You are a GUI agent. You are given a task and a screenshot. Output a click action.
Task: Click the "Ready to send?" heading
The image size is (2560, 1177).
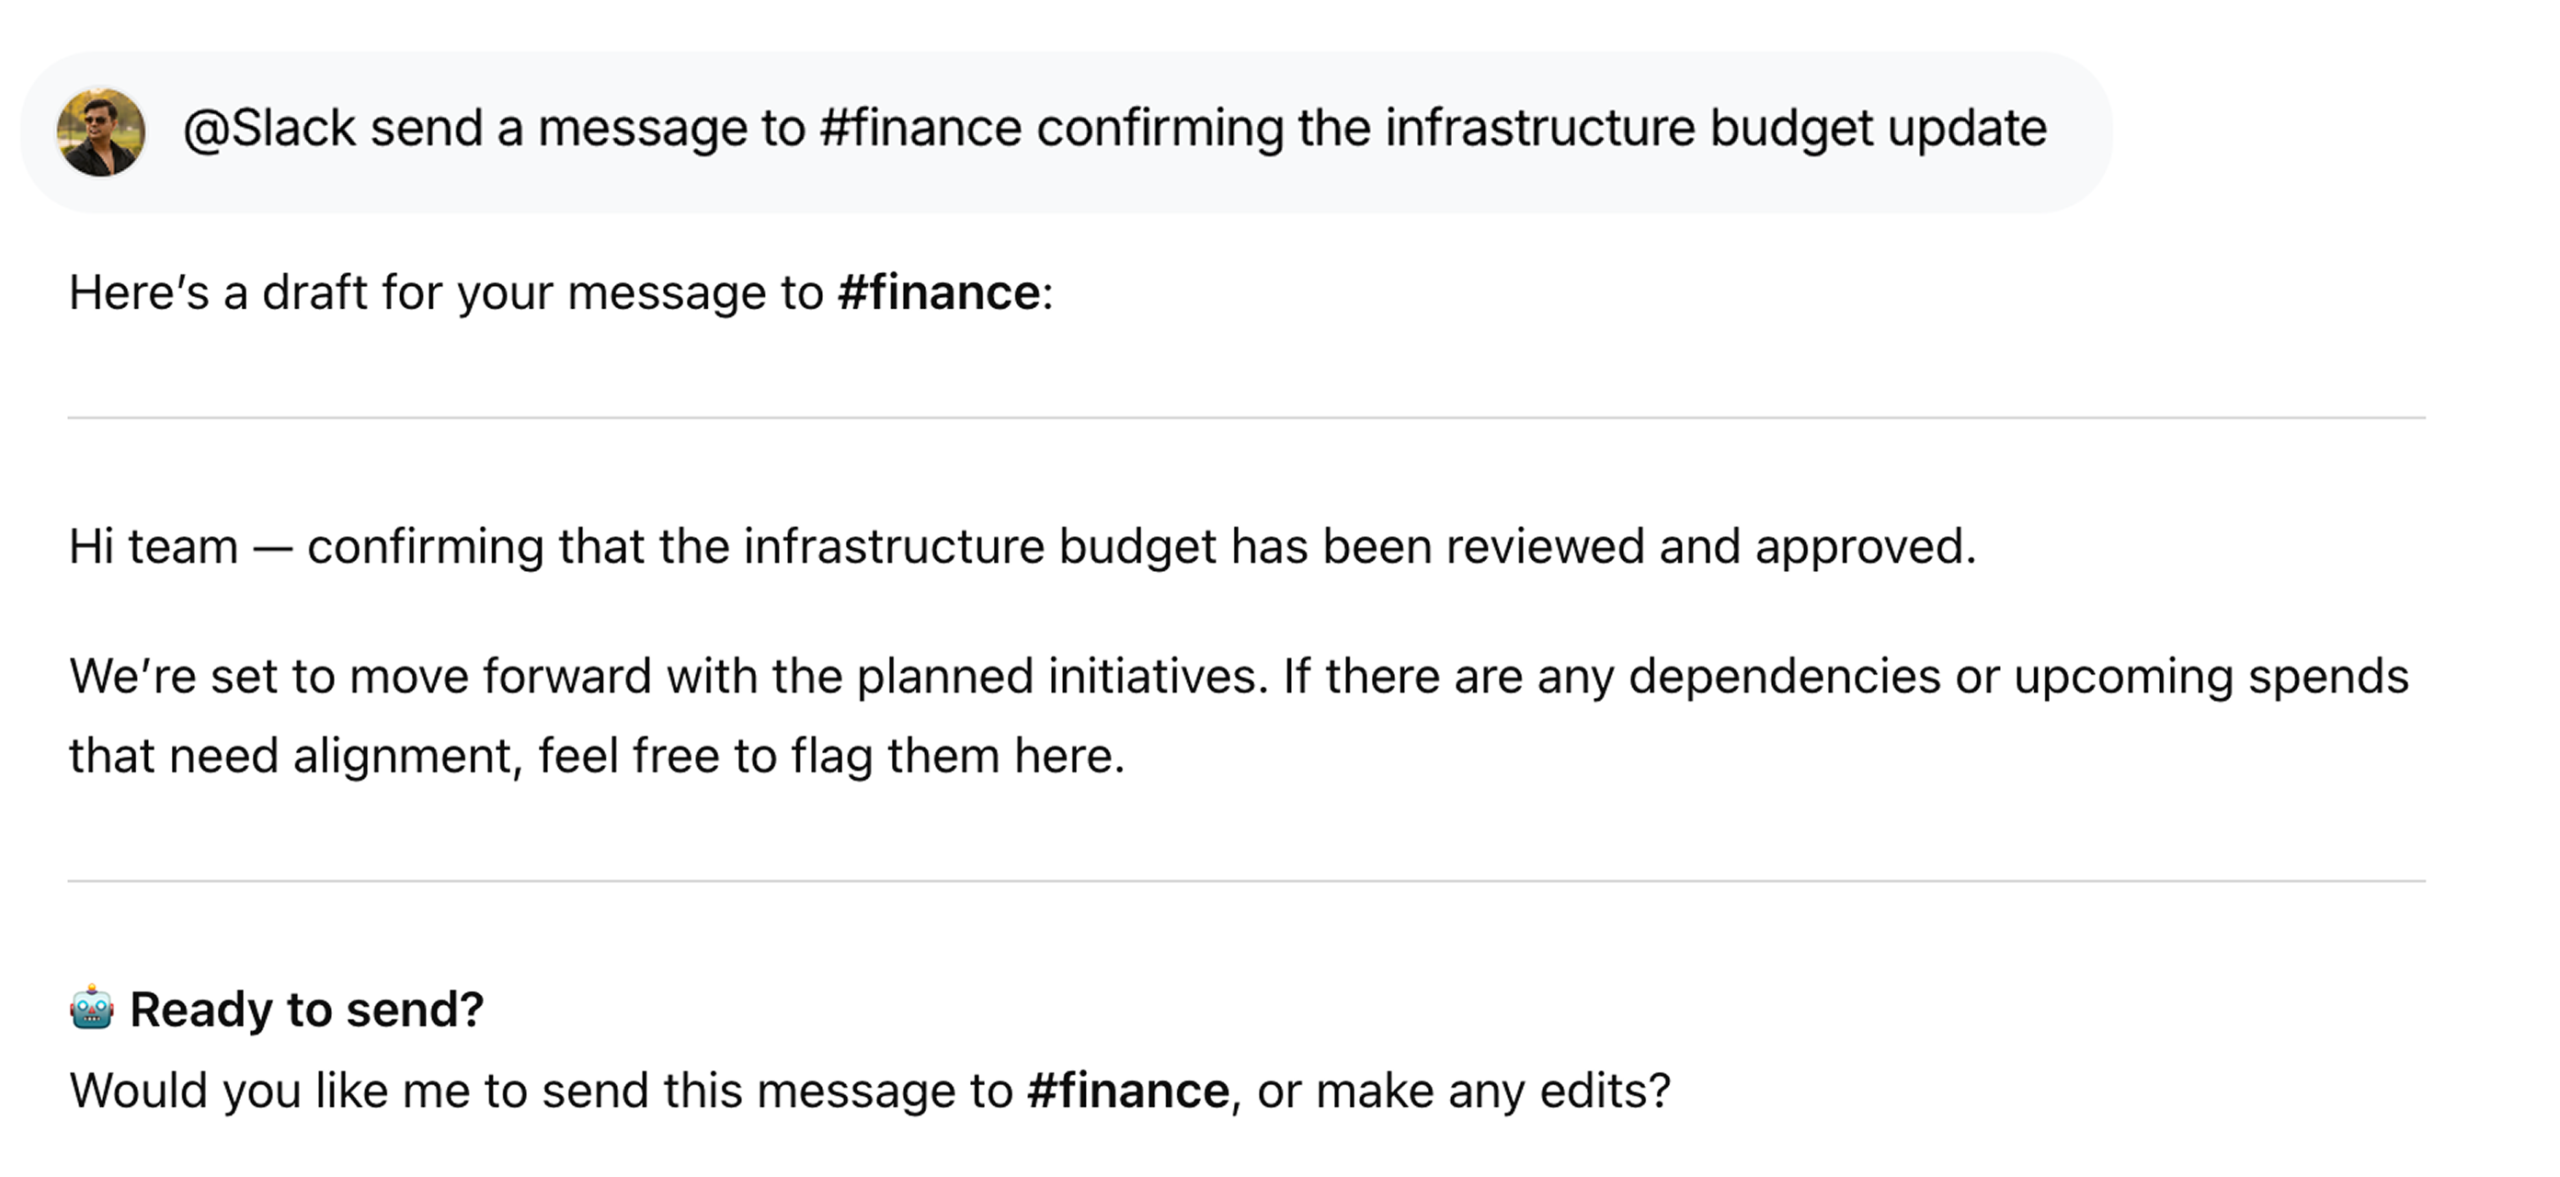pos(306,1009)
